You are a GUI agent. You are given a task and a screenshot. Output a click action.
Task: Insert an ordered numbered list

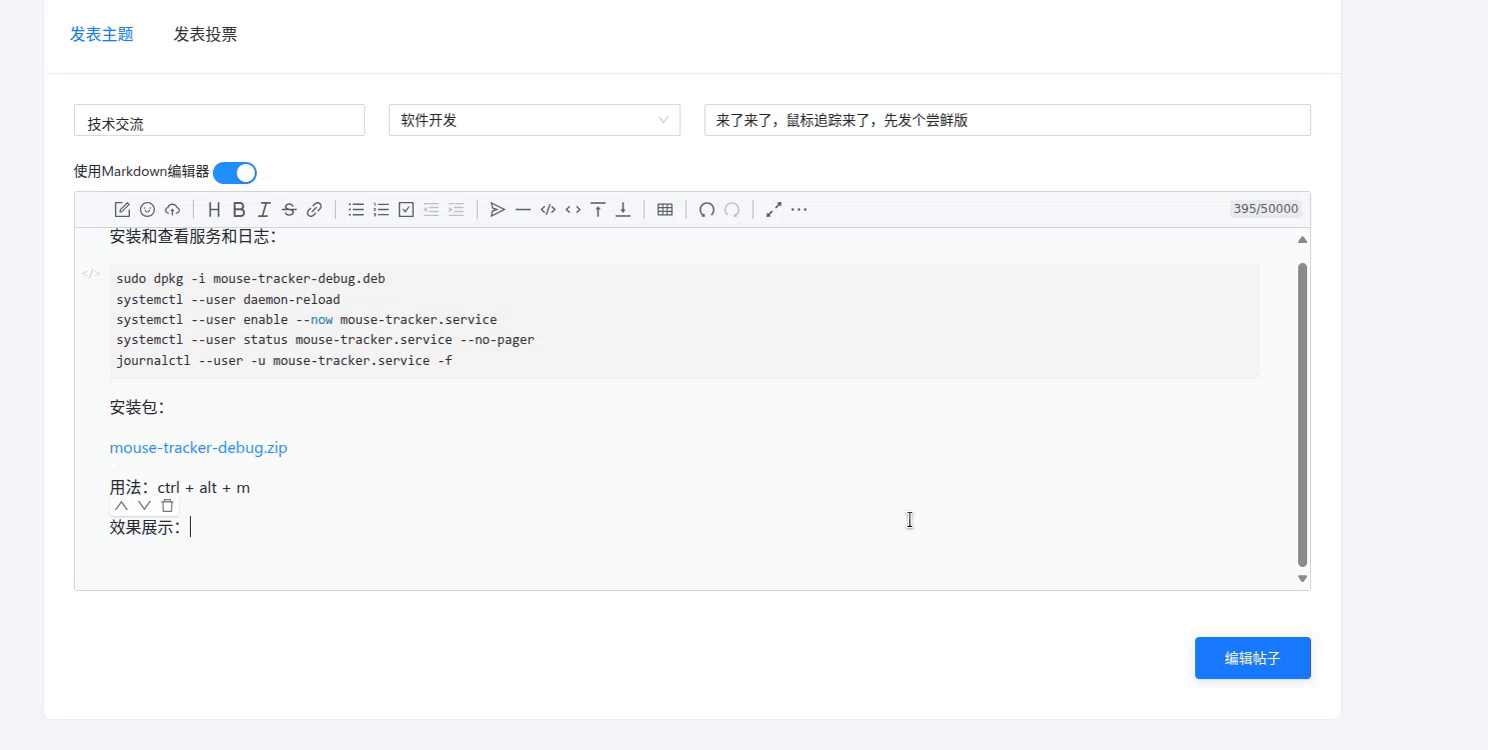point(381,210)
